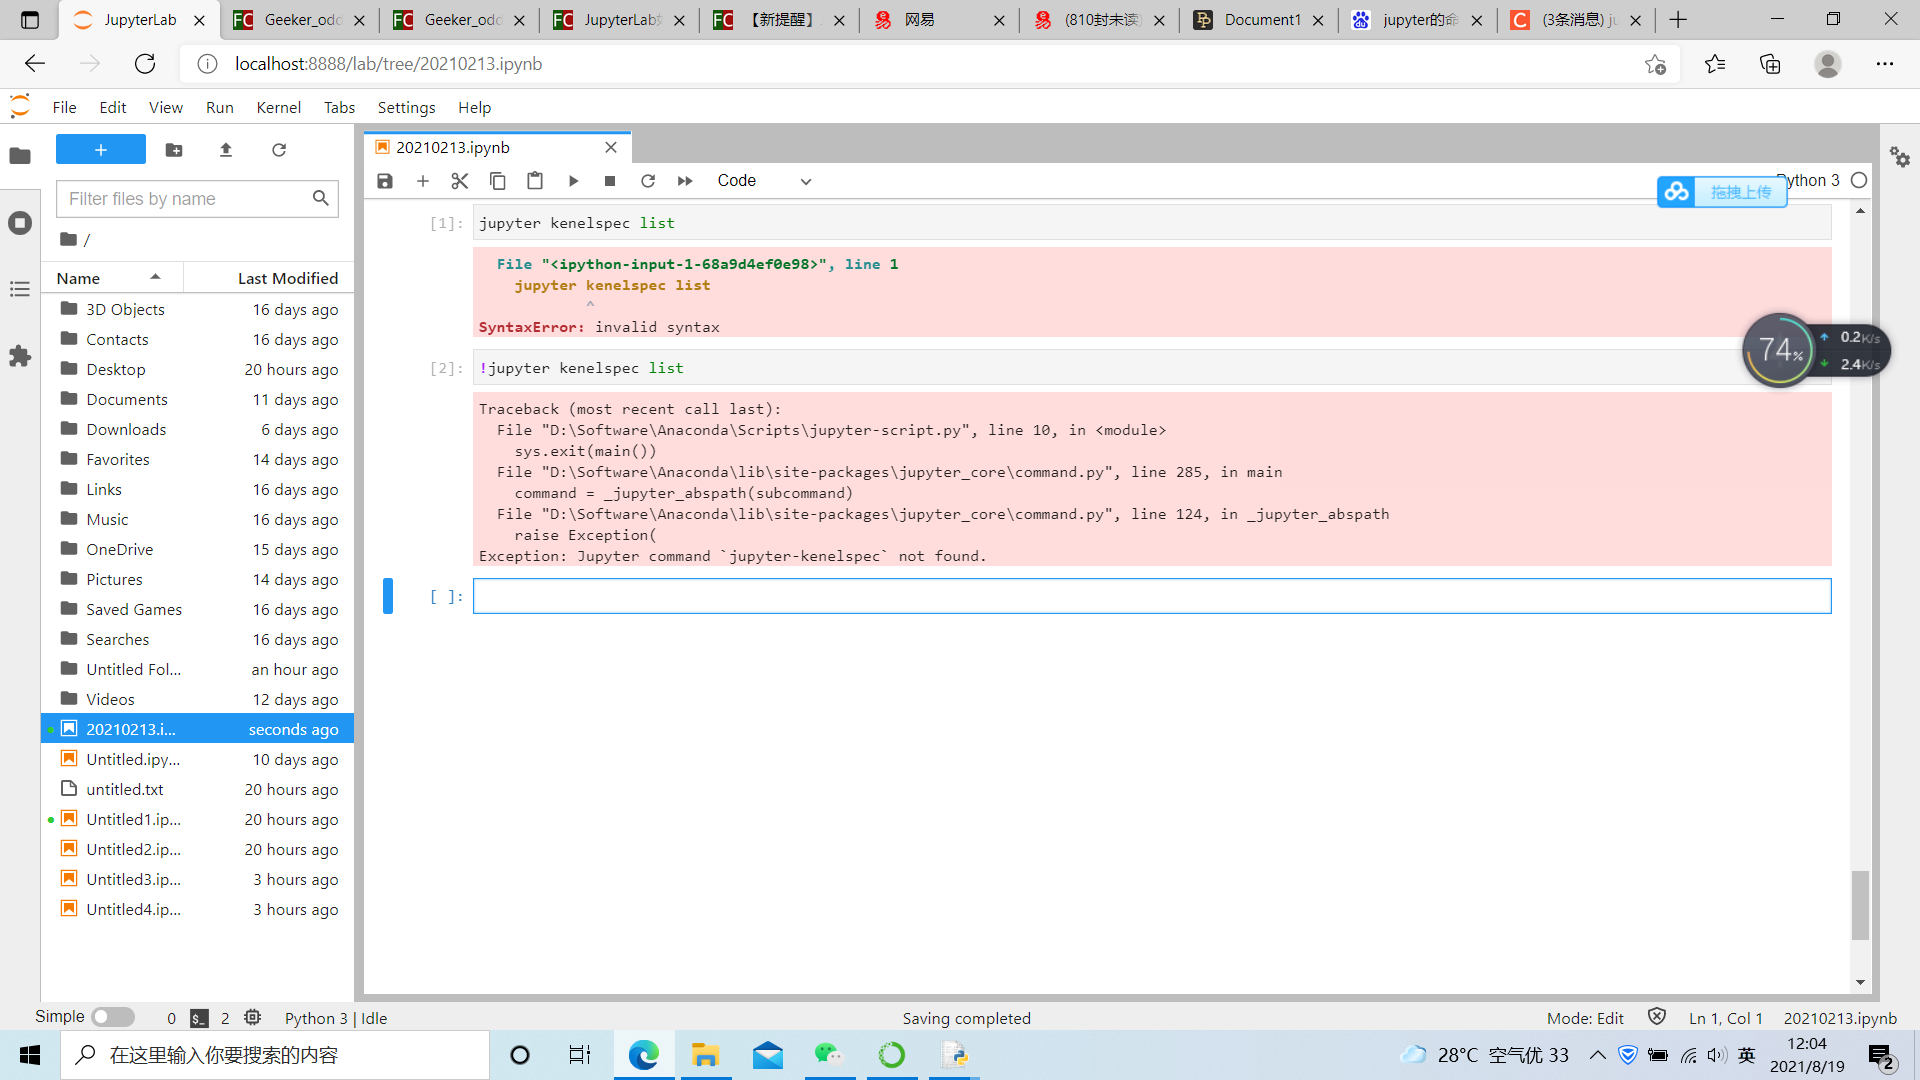Image resolution: width=1920 pixels, height=1080 pixels.
Task: Sort files by Last Modified column header
Action: (269, 278)
